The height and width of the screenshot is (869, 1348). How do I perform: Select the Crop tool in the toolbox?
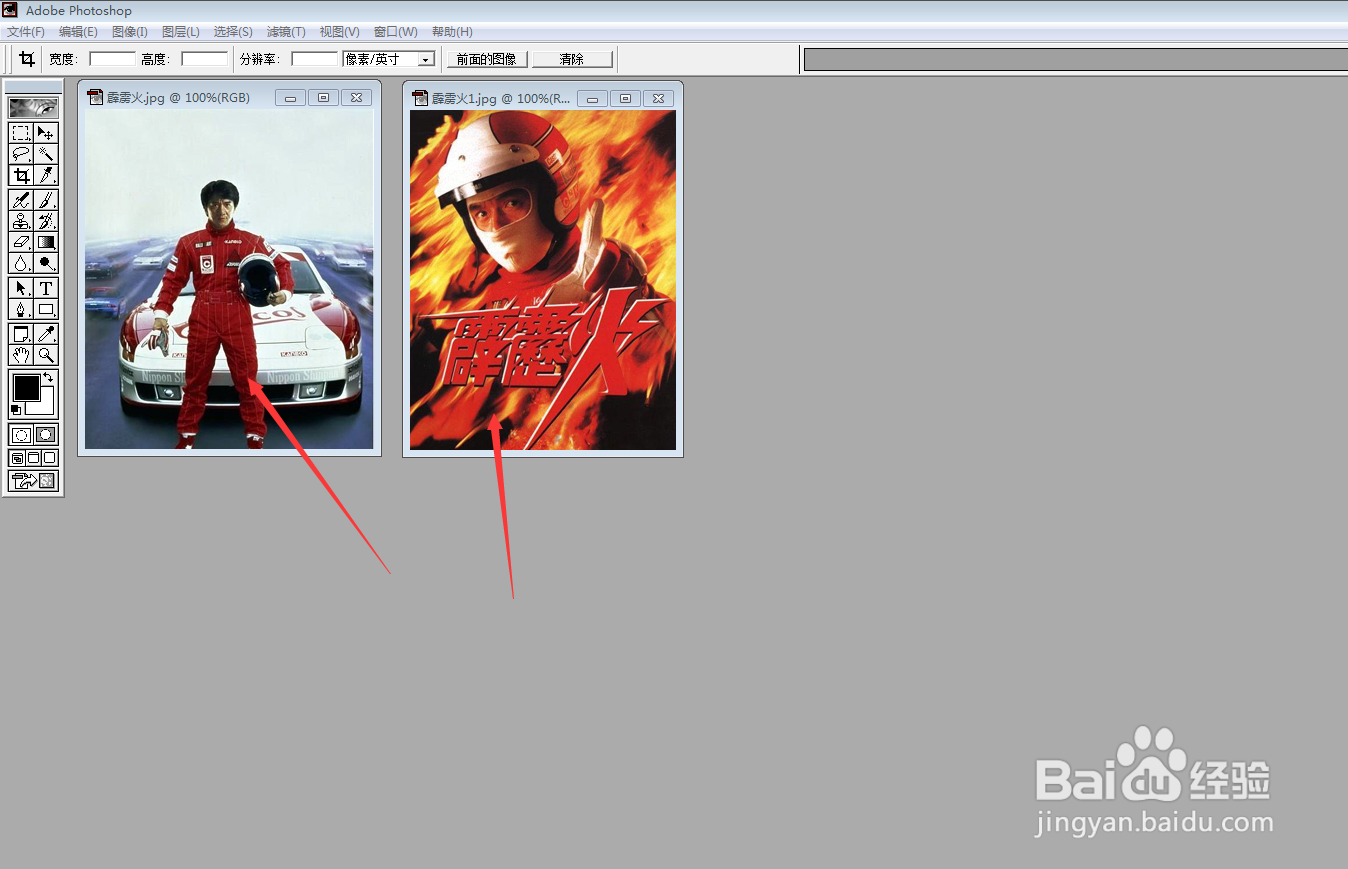(21, 175)
